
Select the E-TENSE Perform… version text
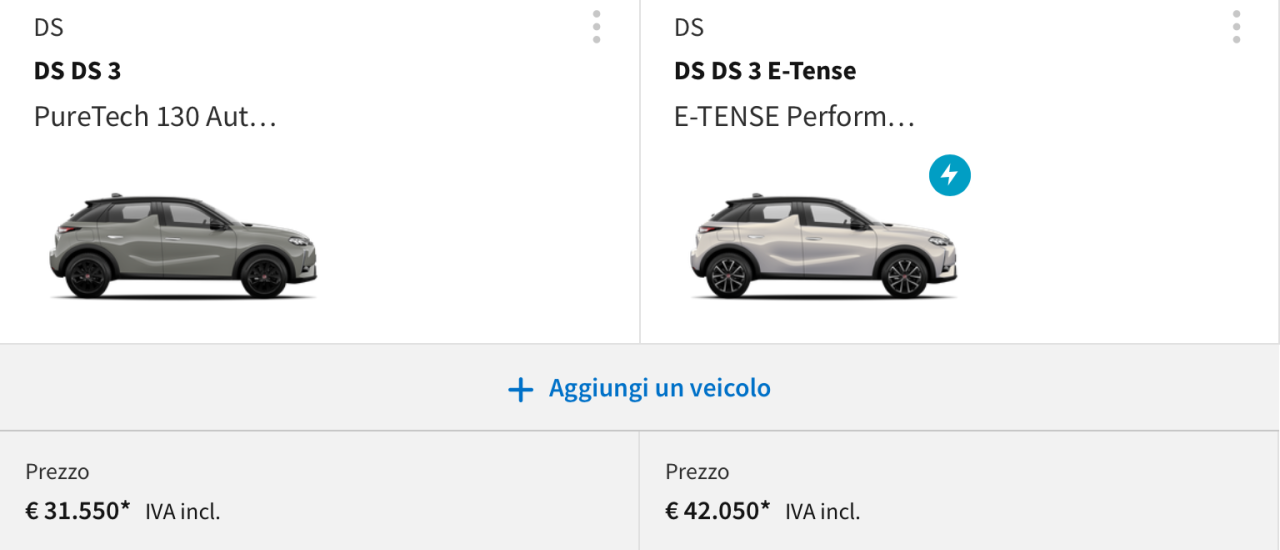(795, 117)
